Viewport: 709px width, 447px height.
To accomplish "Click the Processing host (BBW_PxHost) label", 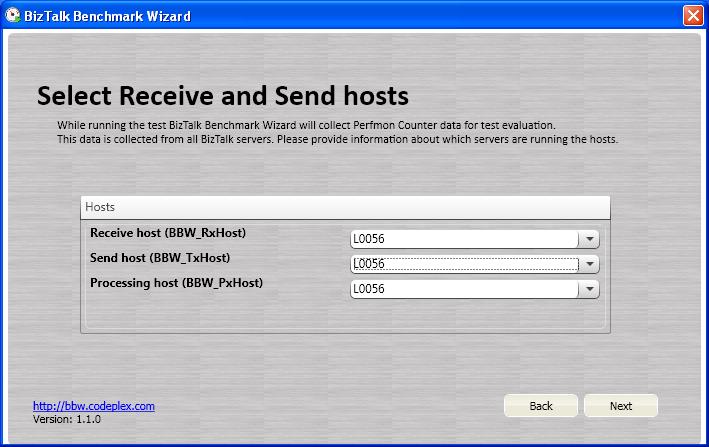I will [x=176, y=283].
